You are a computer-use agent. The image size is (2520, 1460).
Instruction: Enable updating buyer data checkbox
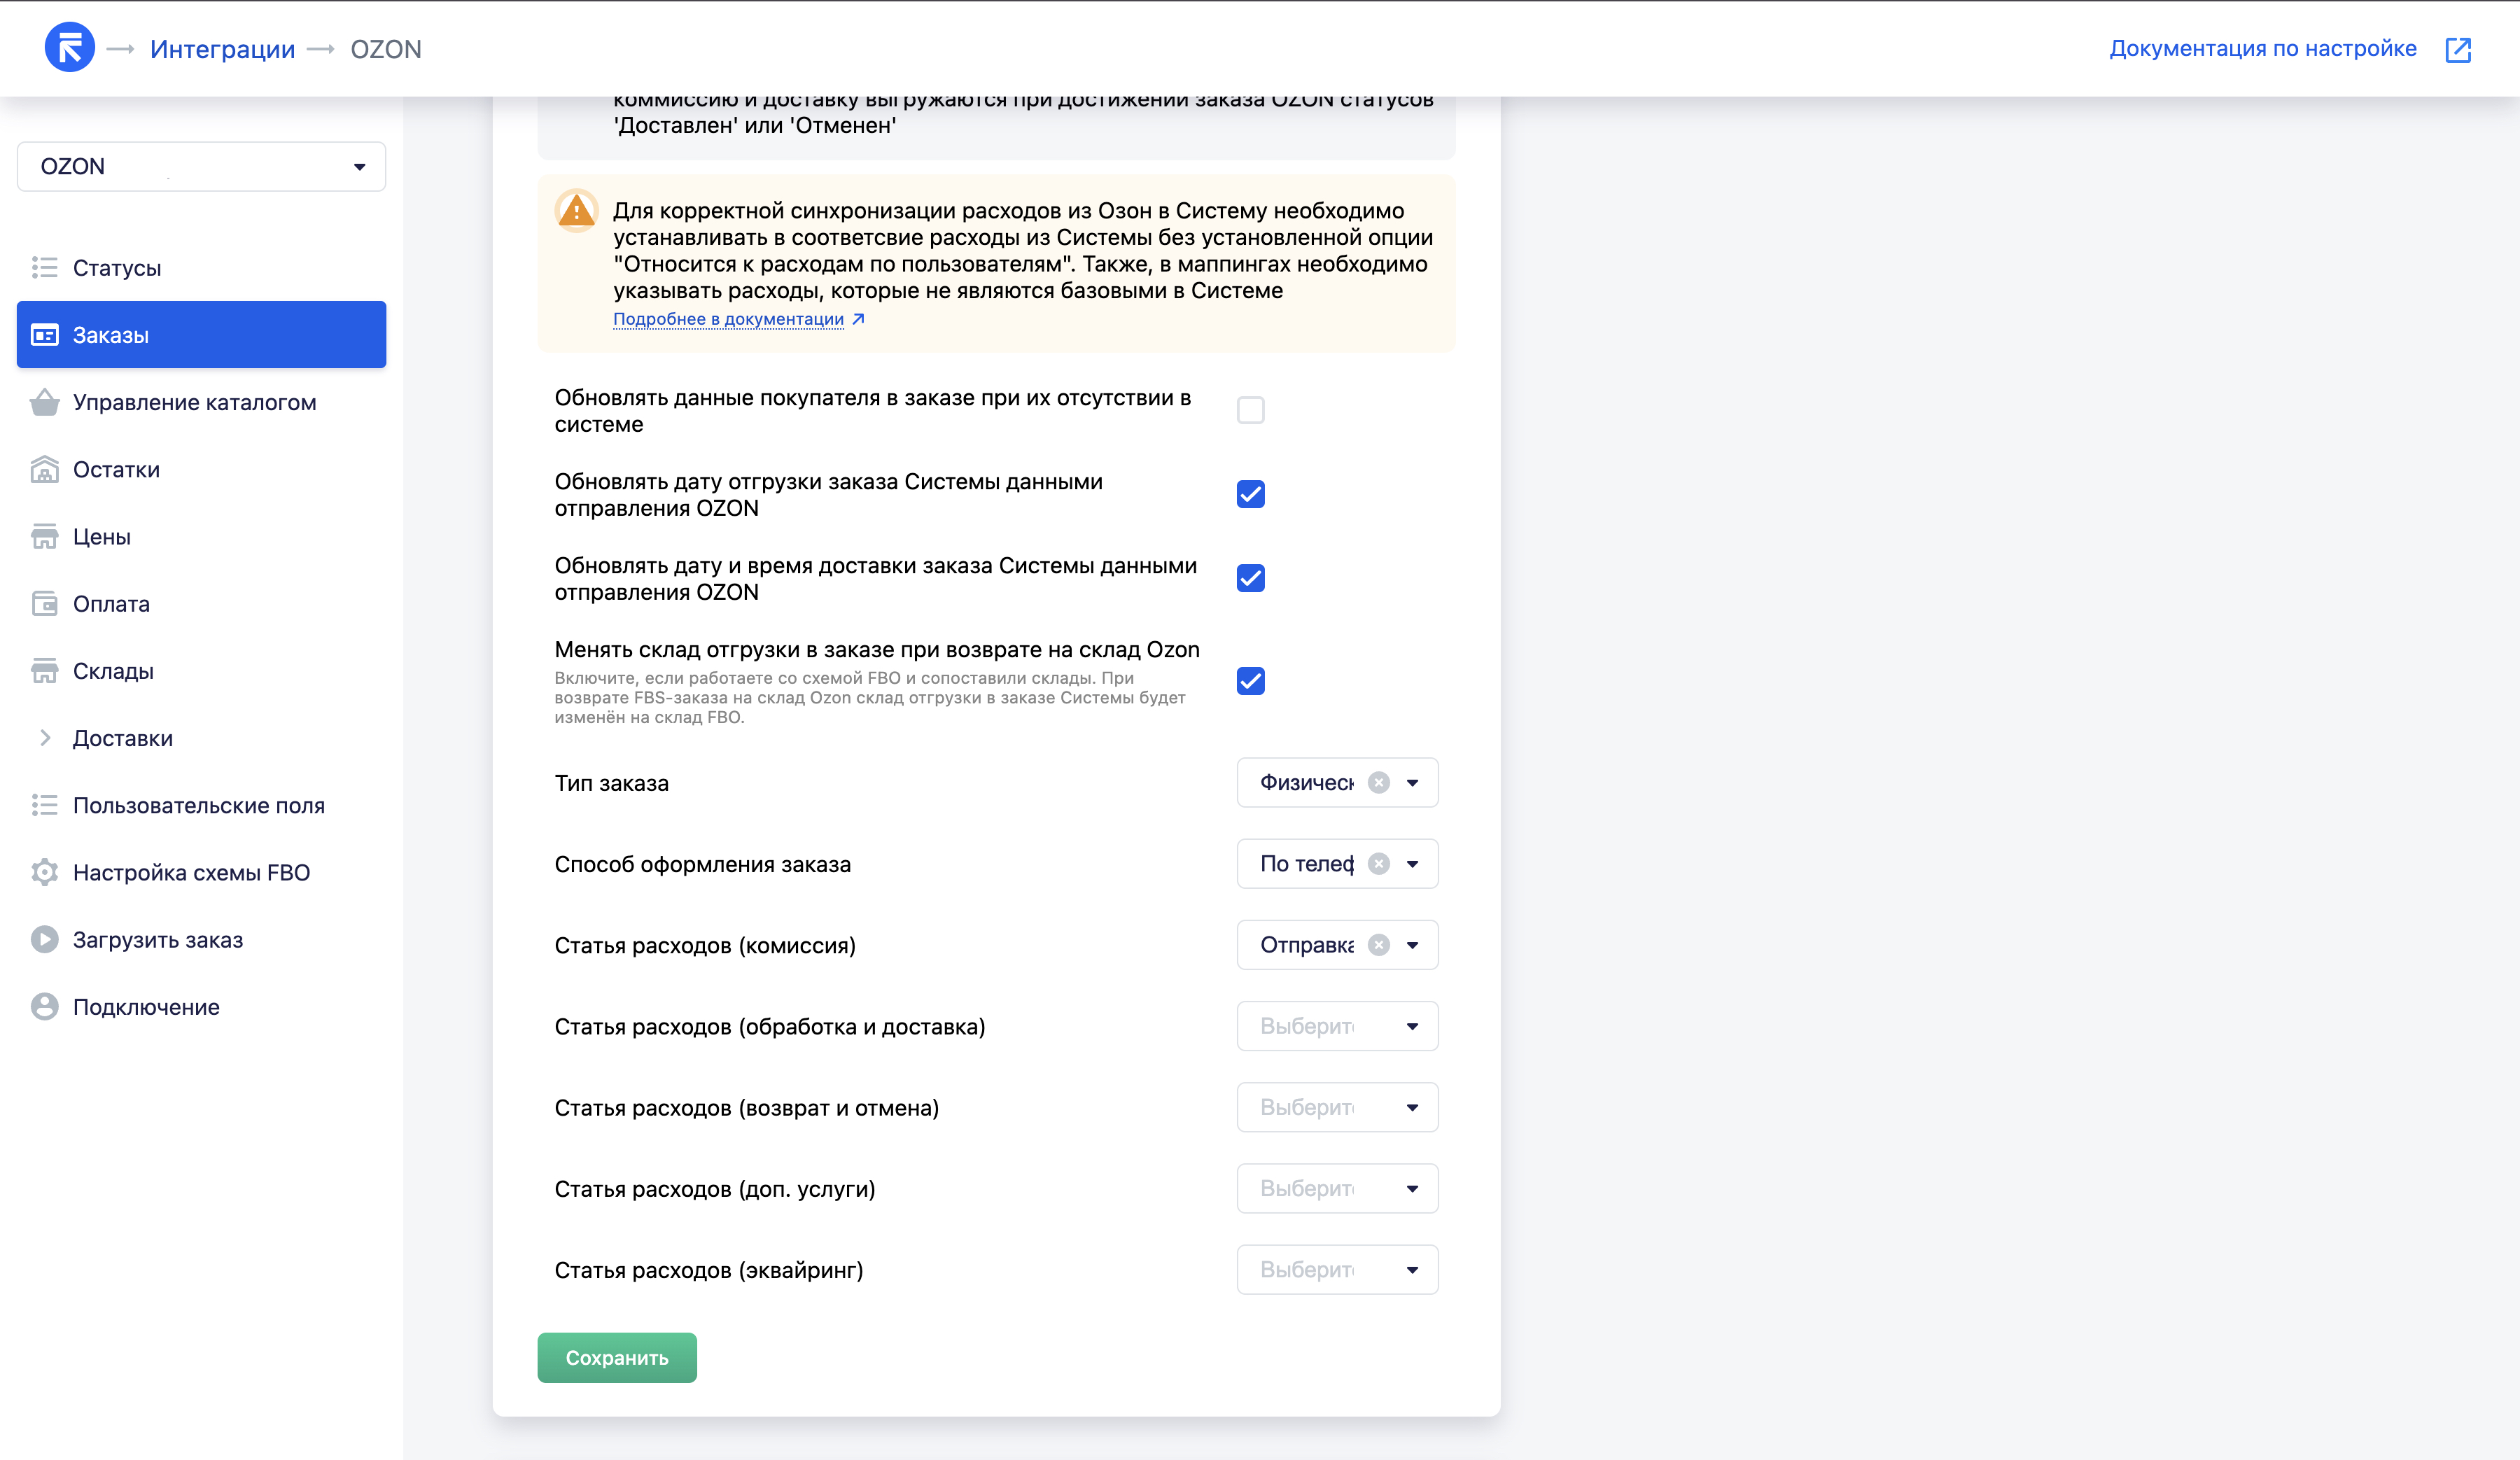[x=1250, y=410]
